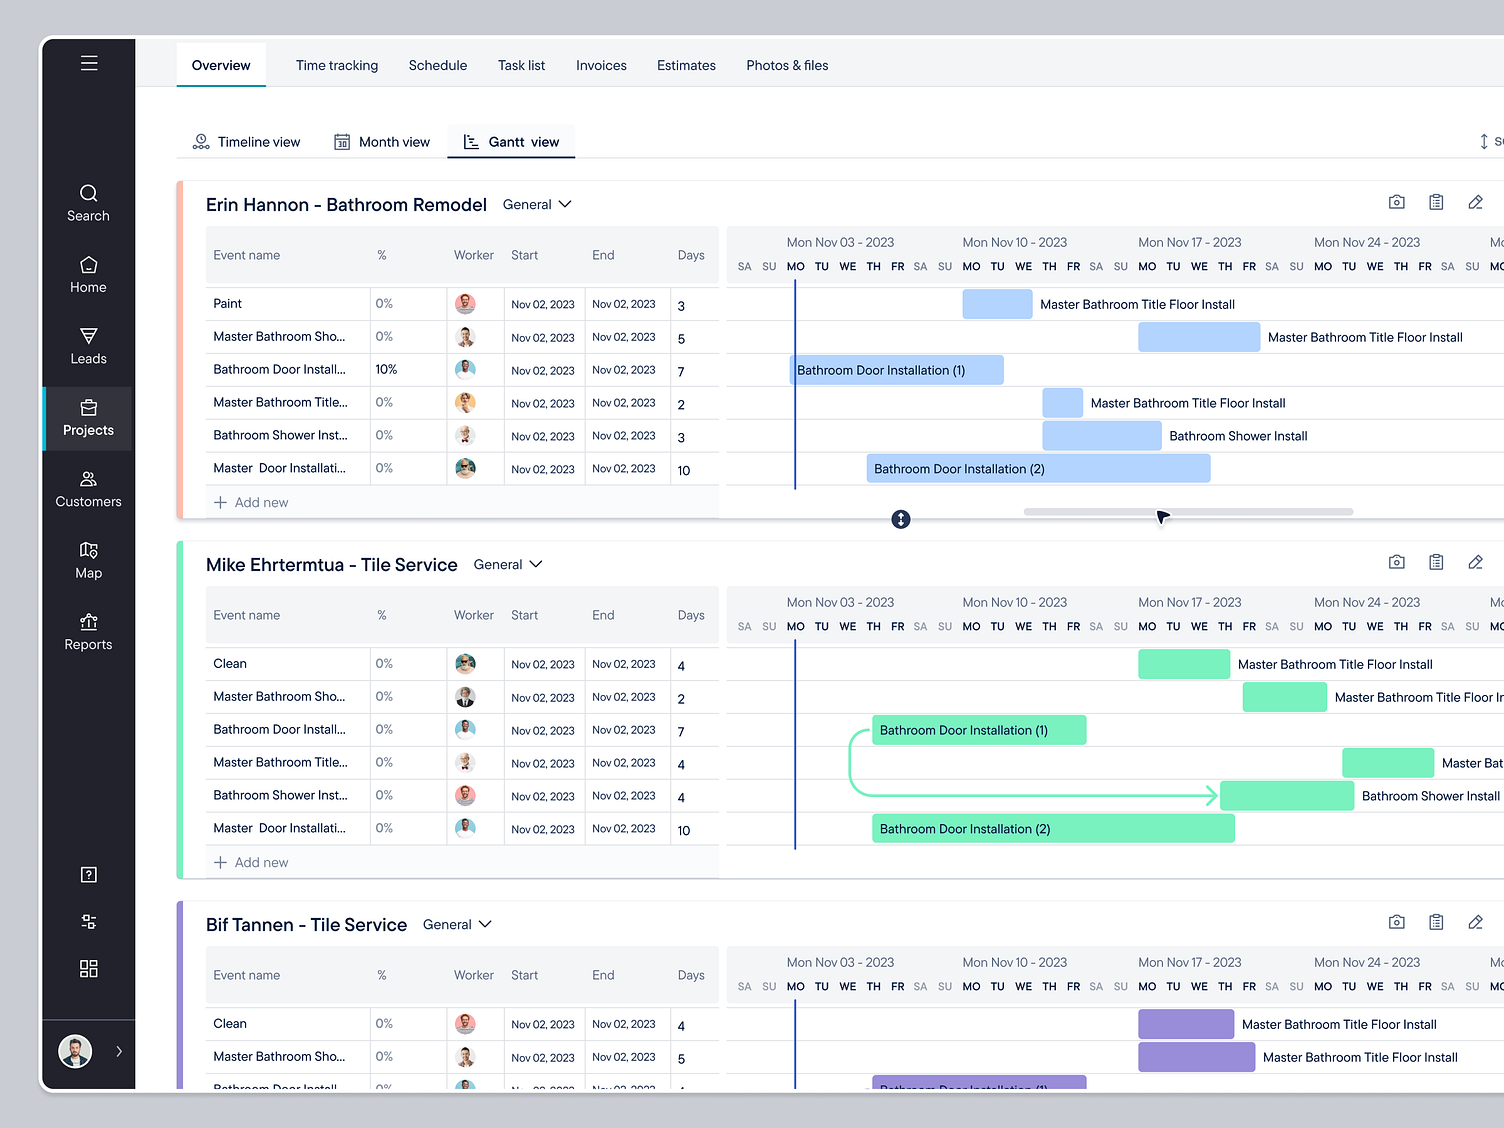Click the Search icon in sidebar
This screenshot has width=1504, height=1128.
click(x=88, y=202)
